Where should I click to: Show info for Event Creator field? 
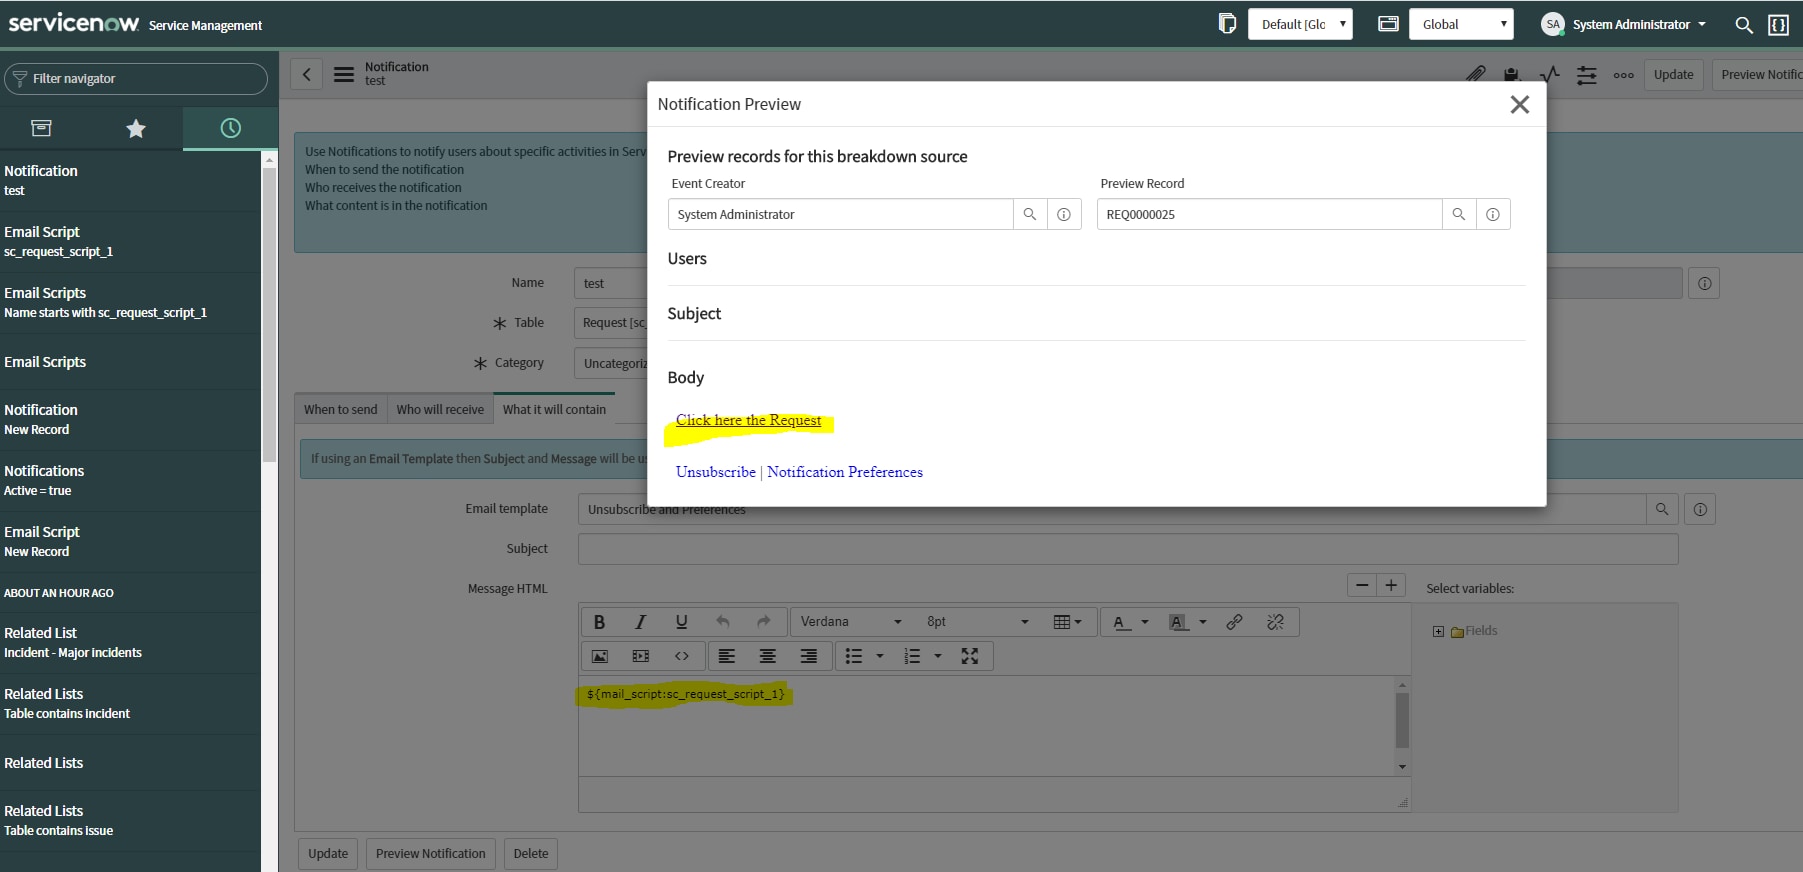click(1064, 214)
